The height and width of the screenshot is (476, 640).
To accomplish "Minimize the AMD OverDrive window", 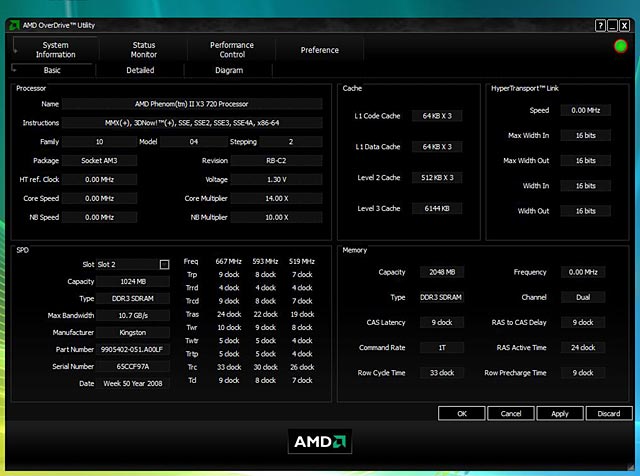I will [x=612, y=26].
